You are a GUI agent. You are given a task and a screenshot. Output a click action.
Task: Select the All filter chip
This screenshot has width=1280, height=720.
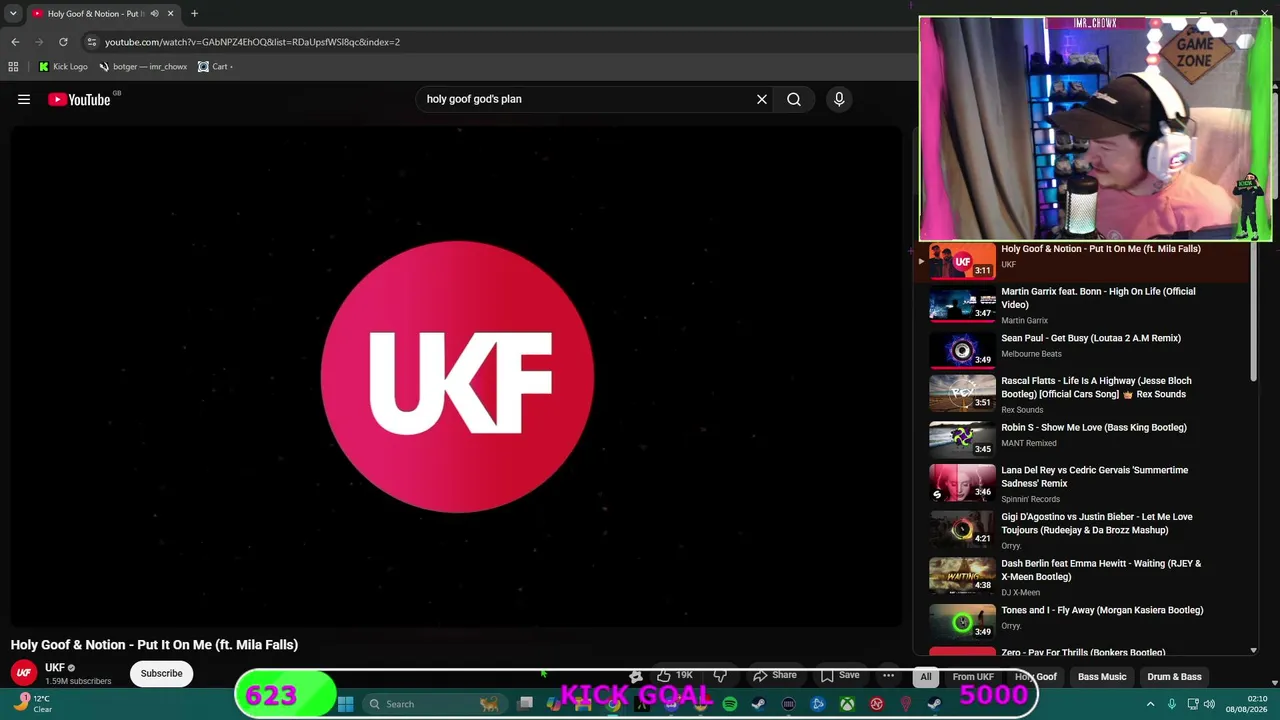coord(926,677)
